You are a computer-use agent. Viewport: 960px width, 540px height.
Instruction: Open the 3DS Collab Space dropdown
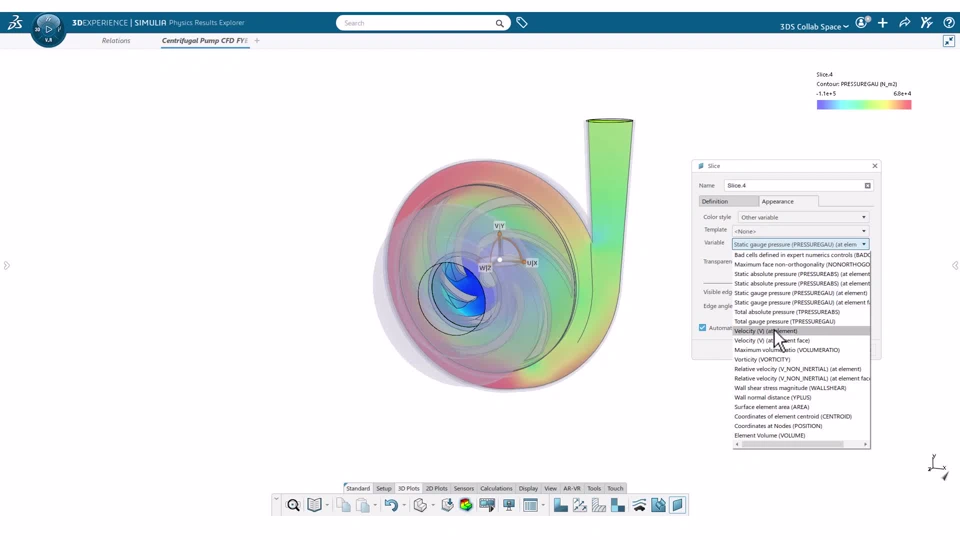pyautogui.click(x=814, y=26)
